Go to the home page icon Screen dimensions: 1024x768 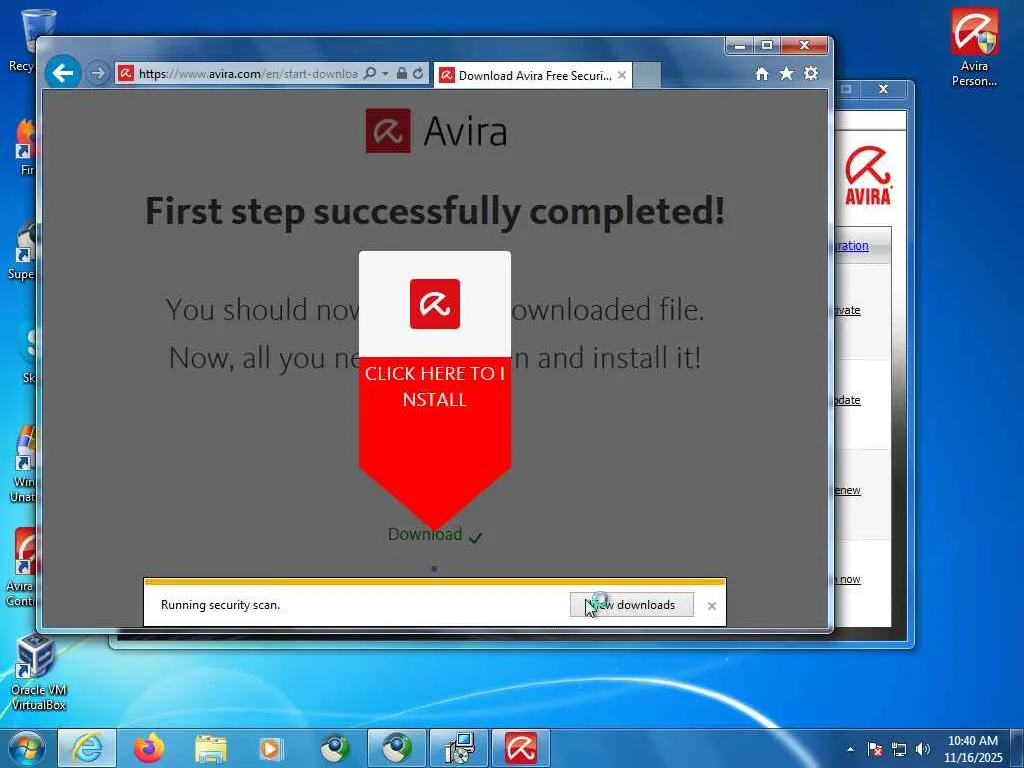762,74
